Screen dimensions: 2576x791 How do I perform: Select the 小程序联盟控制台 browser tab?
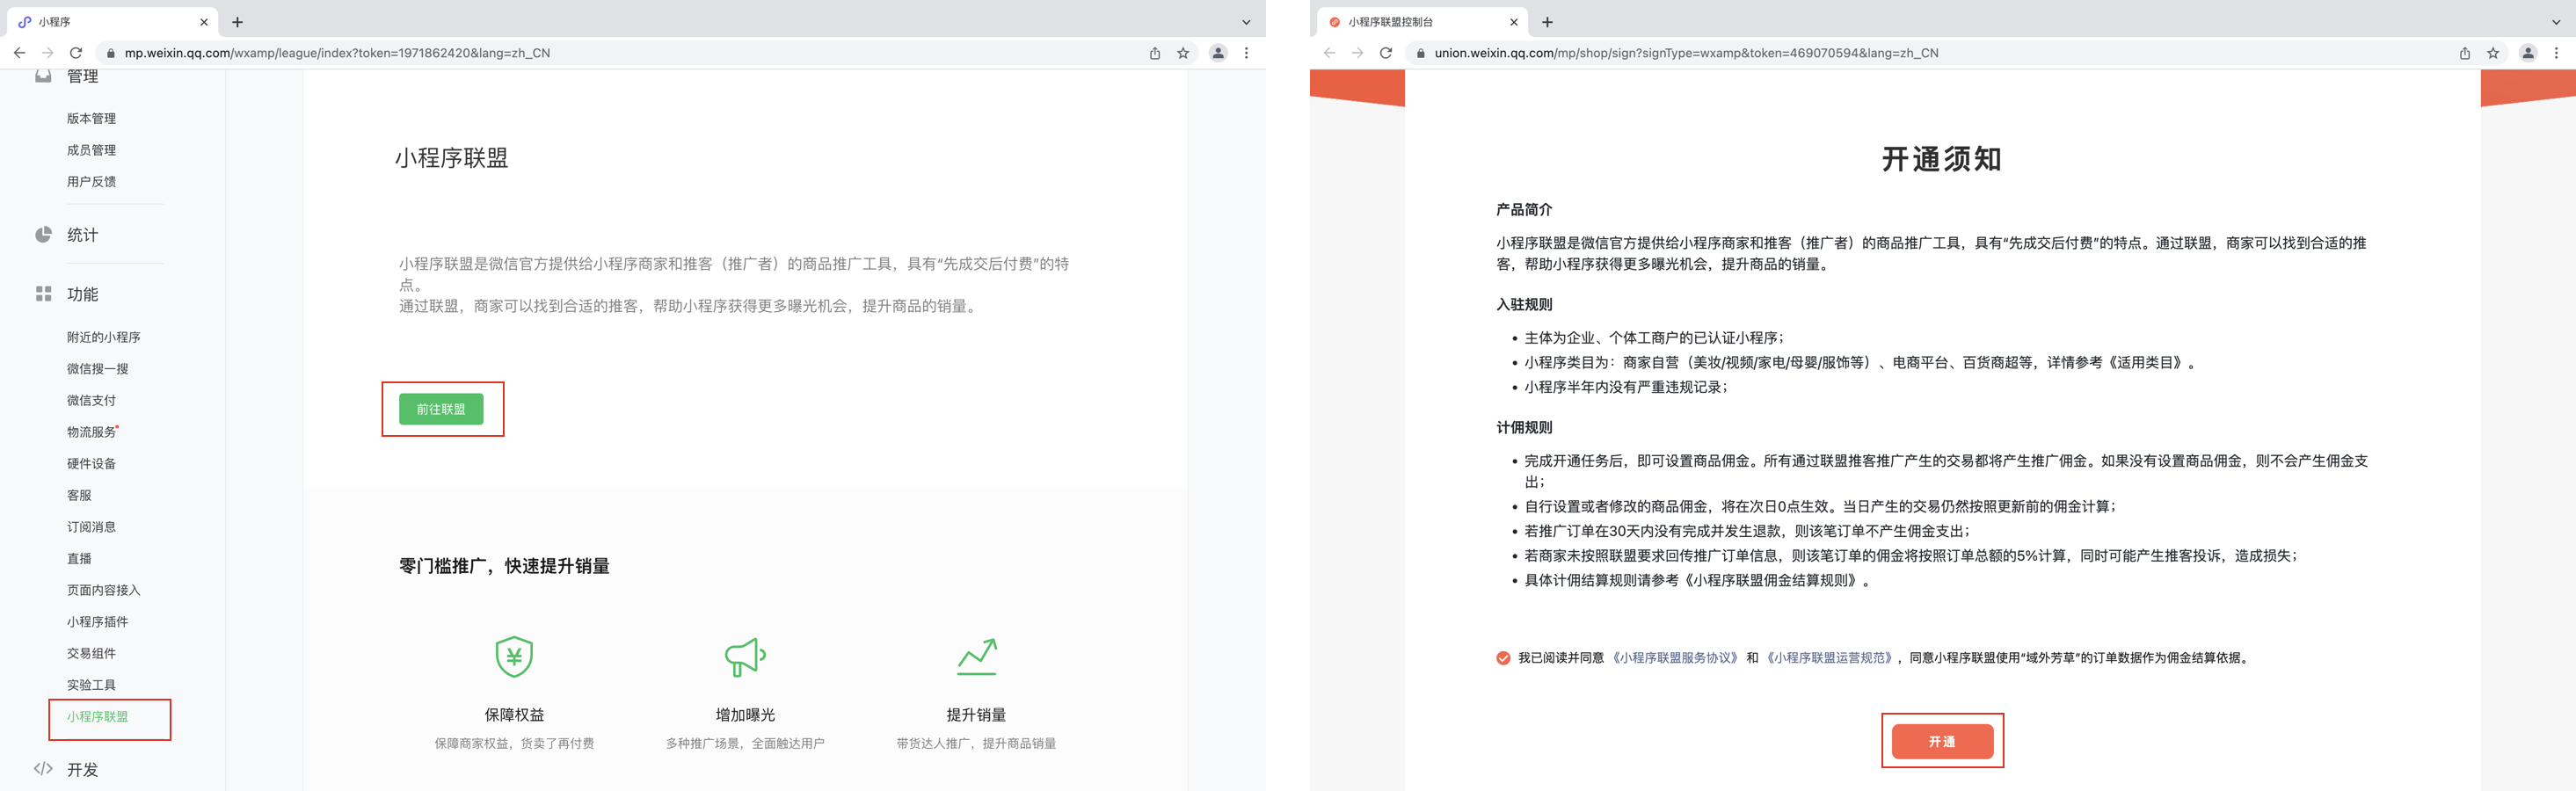[1422, 22]
